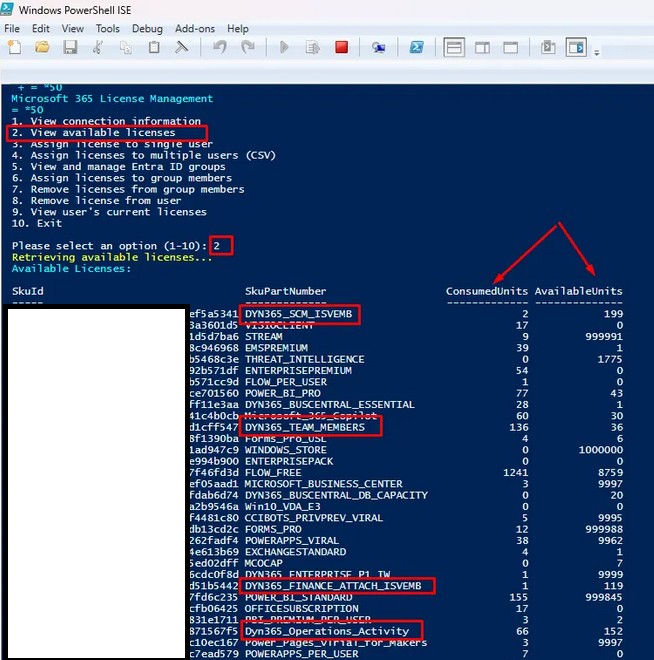The height and width of the screenshot is (660, 654).
Task: Open a script file with the folder icon
Action: (43, 47)
